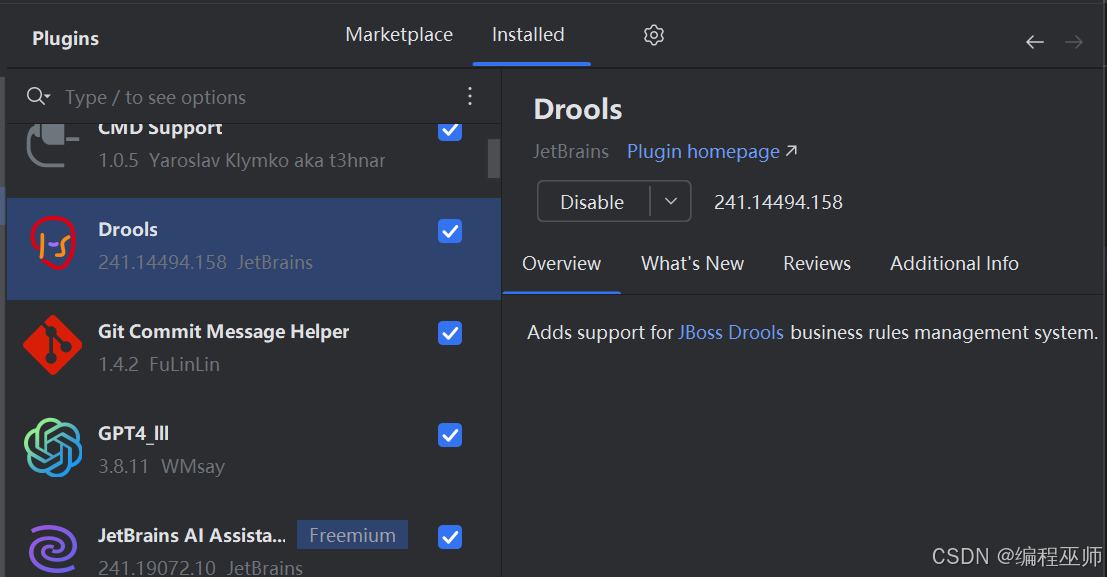Screen dimensions: 1107x577
Task: Select the Git Commit Message Helper icon
Action: coord(52,345)
